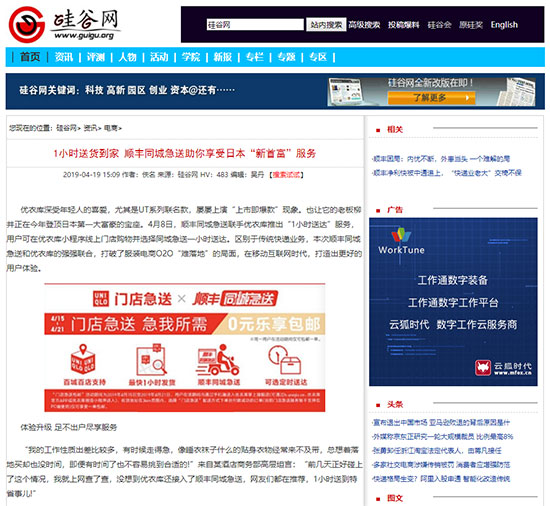Open the 专栏 nav tab
This screenshot has width=550, height=506.
[x=254, y=57]
